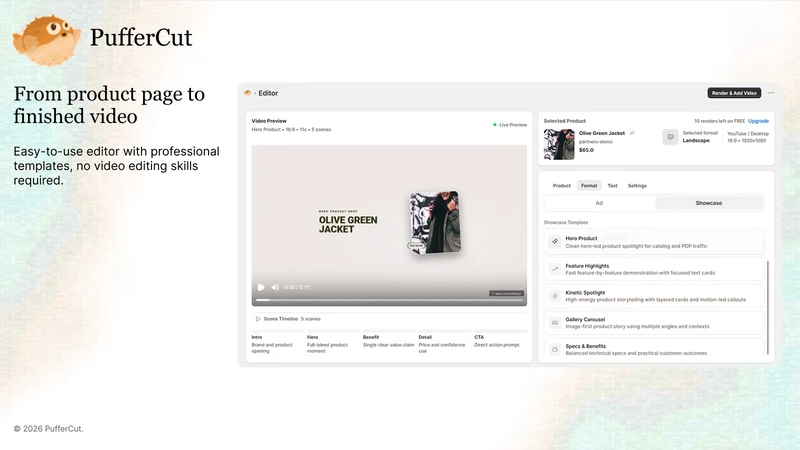
Task: Open the three-dot more options menu
Action: (771, 93)
